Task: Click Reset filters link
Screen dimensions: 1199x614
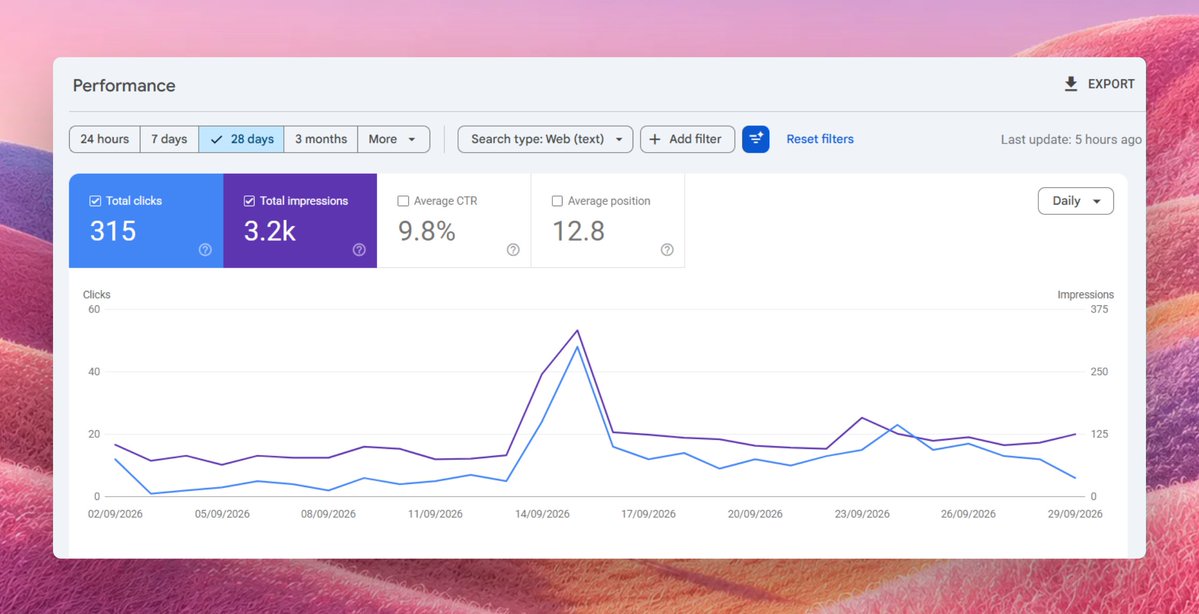Action: (820, 139)
